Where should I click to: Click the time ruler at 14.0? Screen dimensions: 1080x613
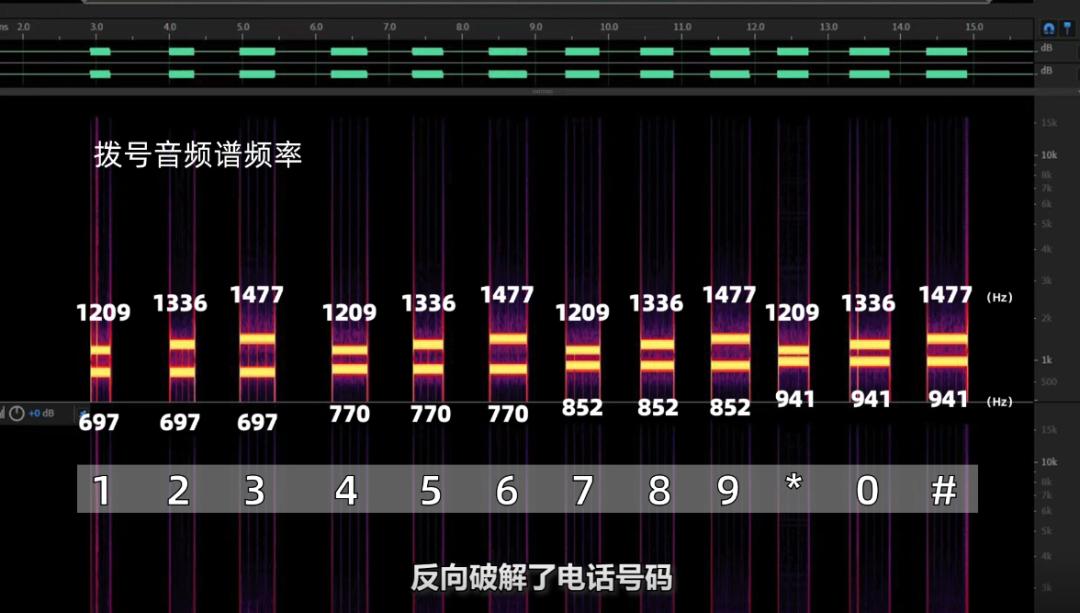pos(901,27)
